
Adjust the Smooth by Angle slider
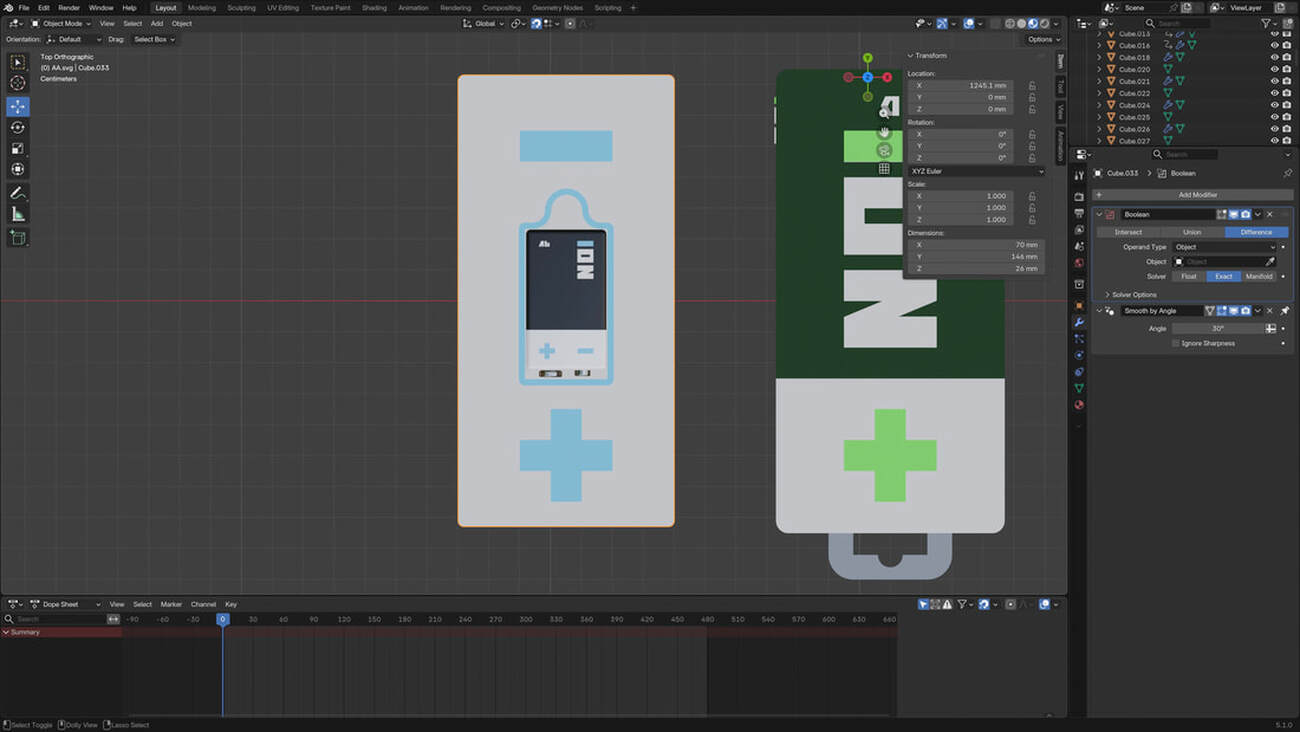[x=1216, y=328]
